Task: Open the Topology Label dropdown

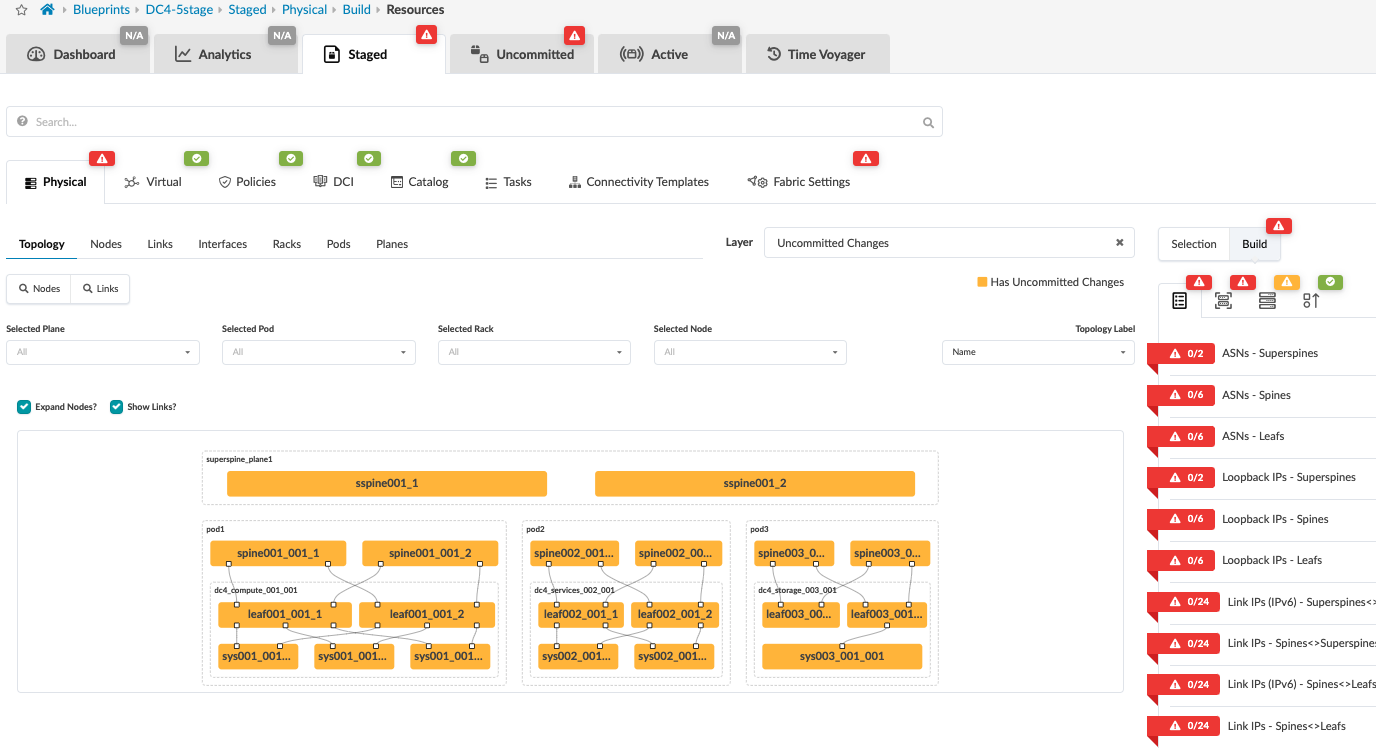Action: click(1038, 352)
